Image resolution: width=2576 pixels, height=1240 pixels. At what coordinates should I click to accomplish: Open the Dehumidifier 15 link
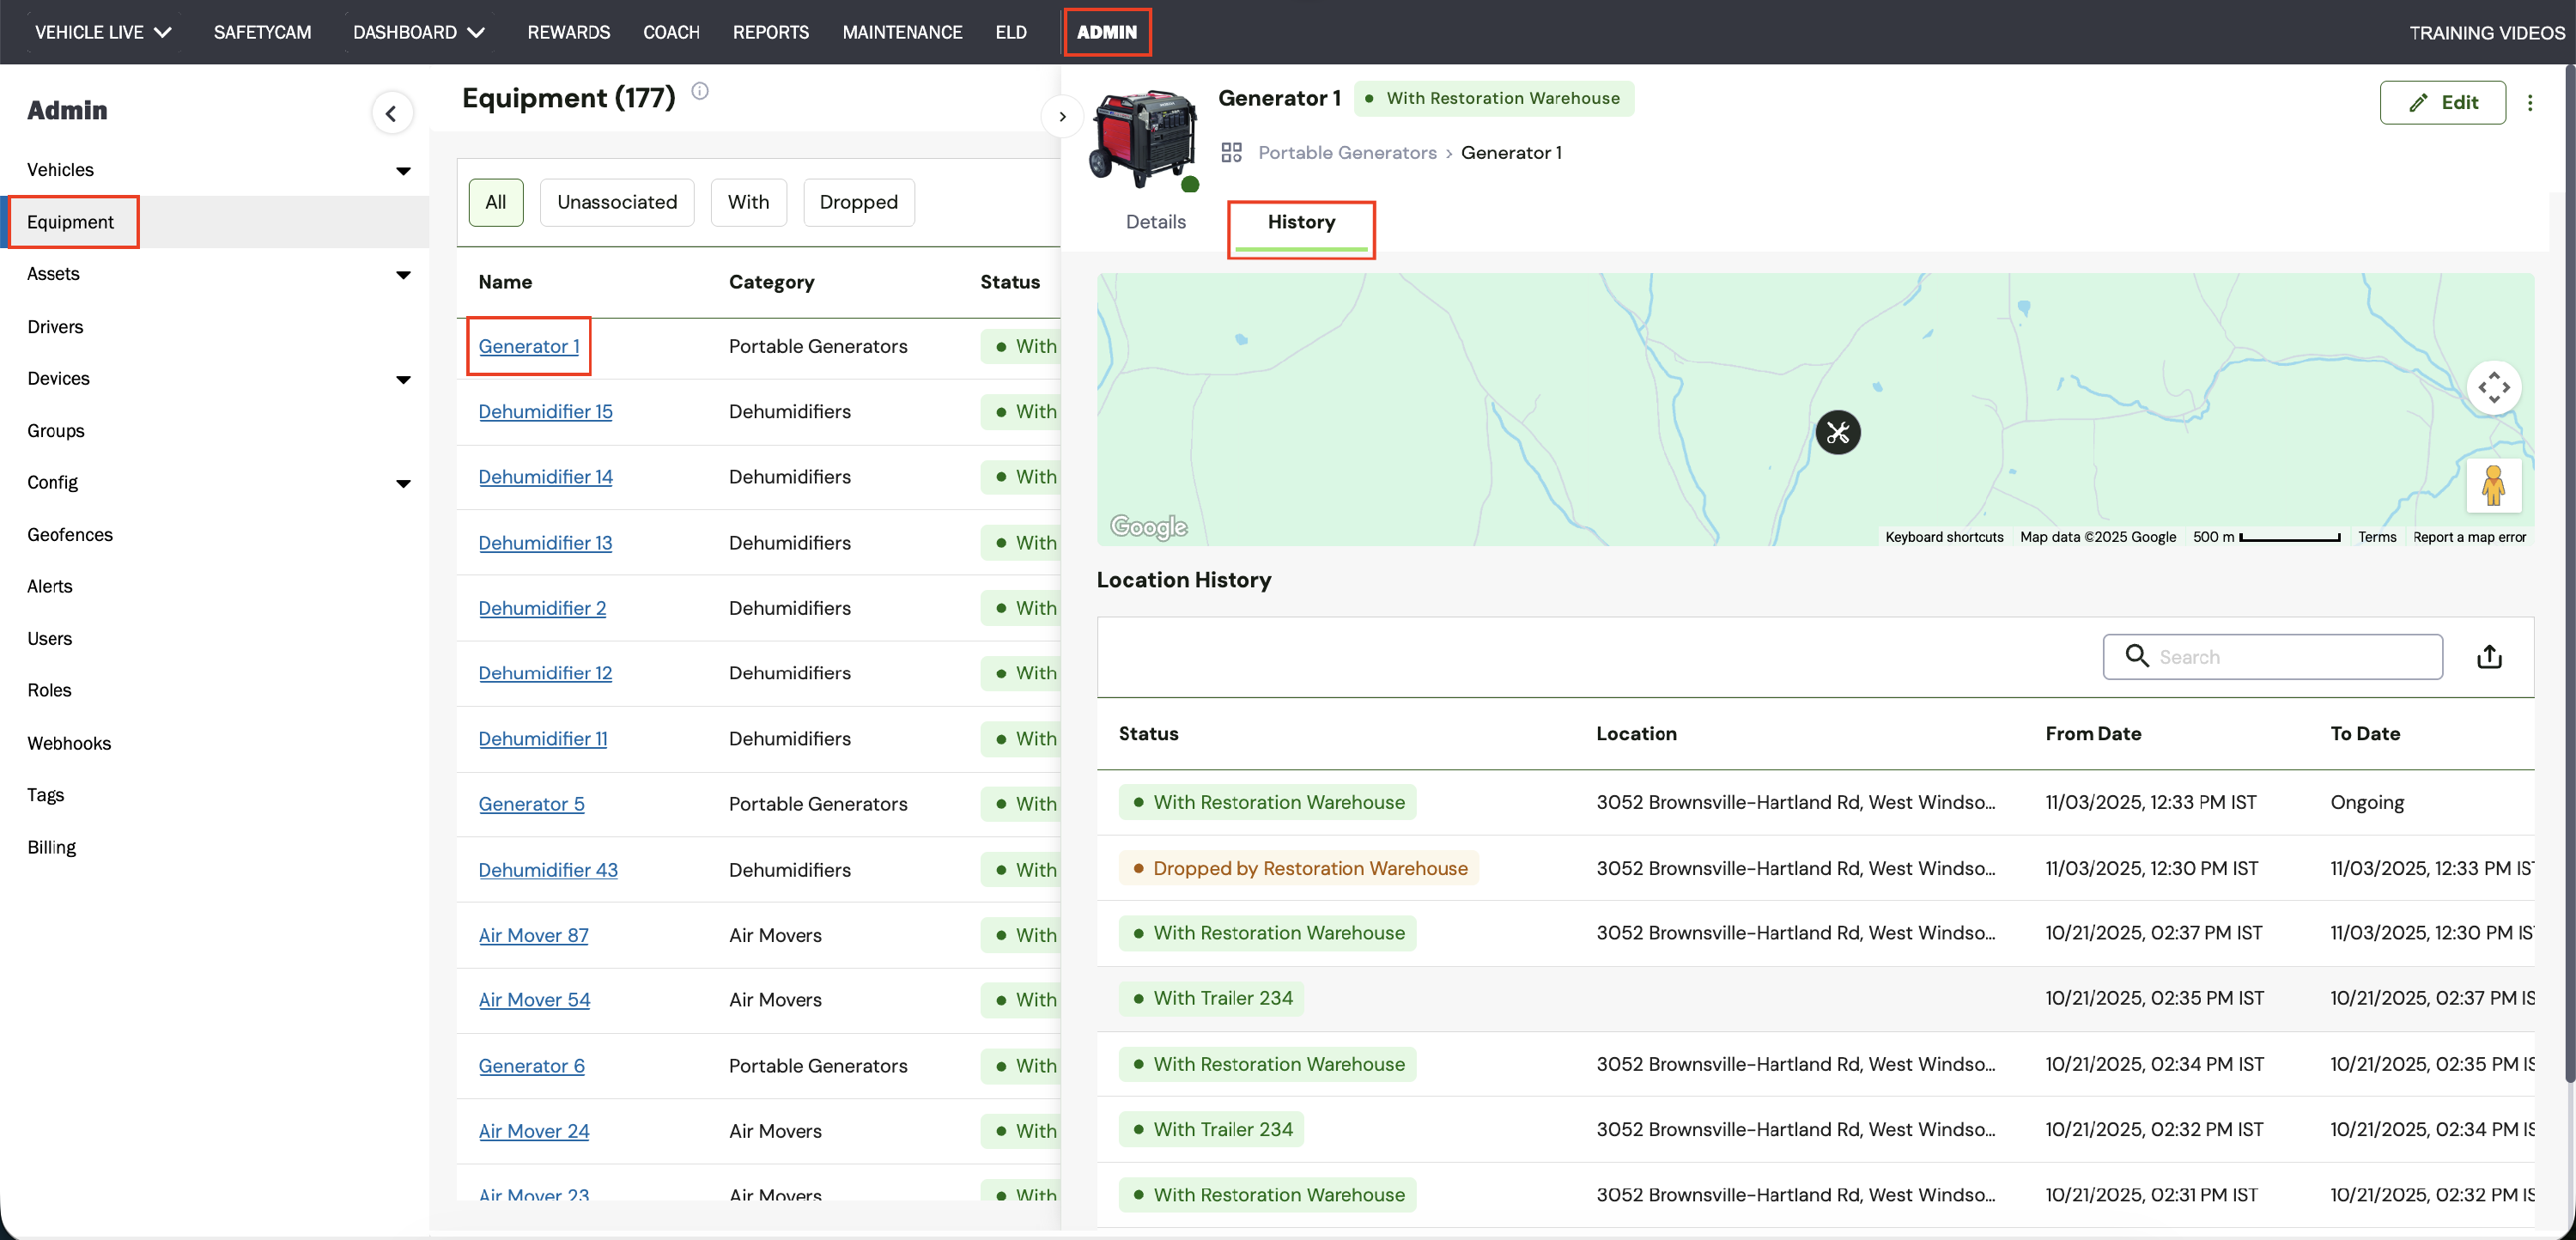coord(545,411)
